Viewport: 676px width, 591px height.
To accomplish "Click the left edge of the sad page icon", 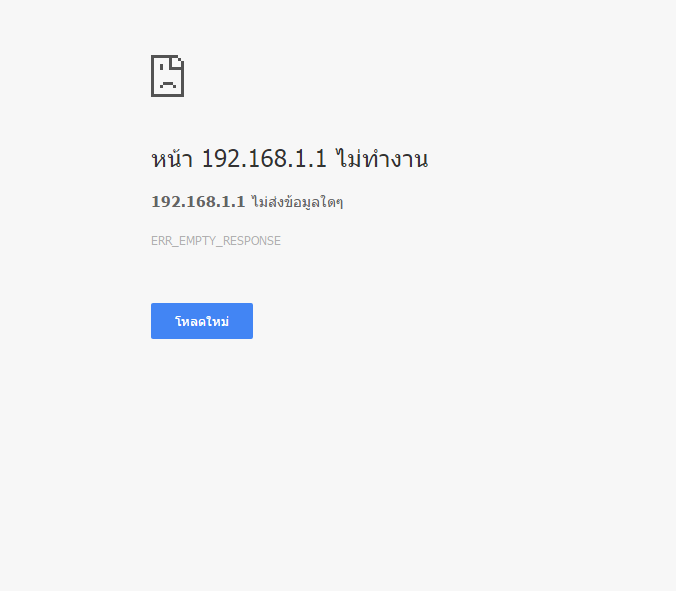I will (x=153, y=76).
